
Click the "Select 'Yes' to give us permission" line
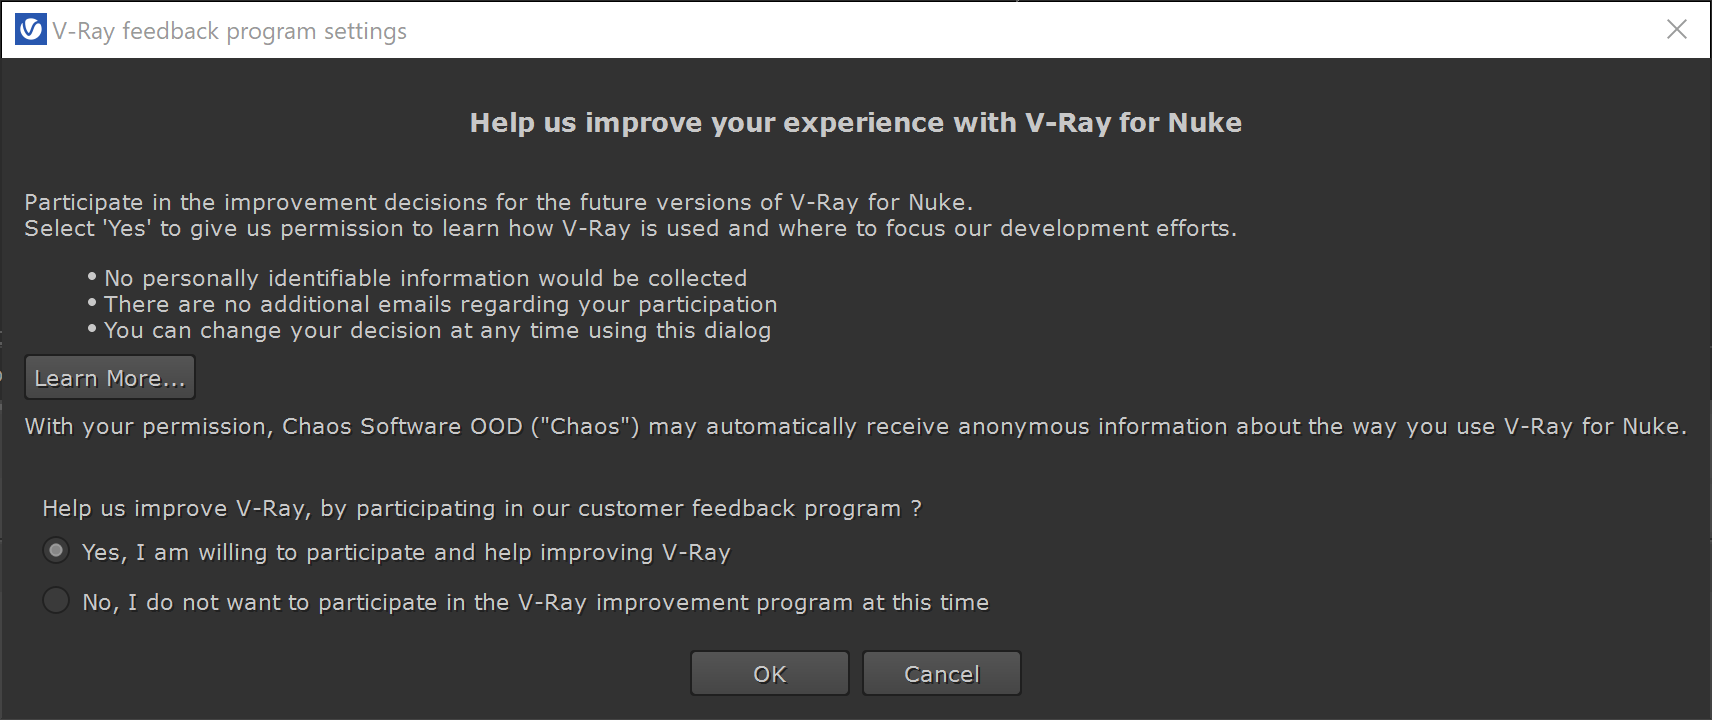pos(630,228)
